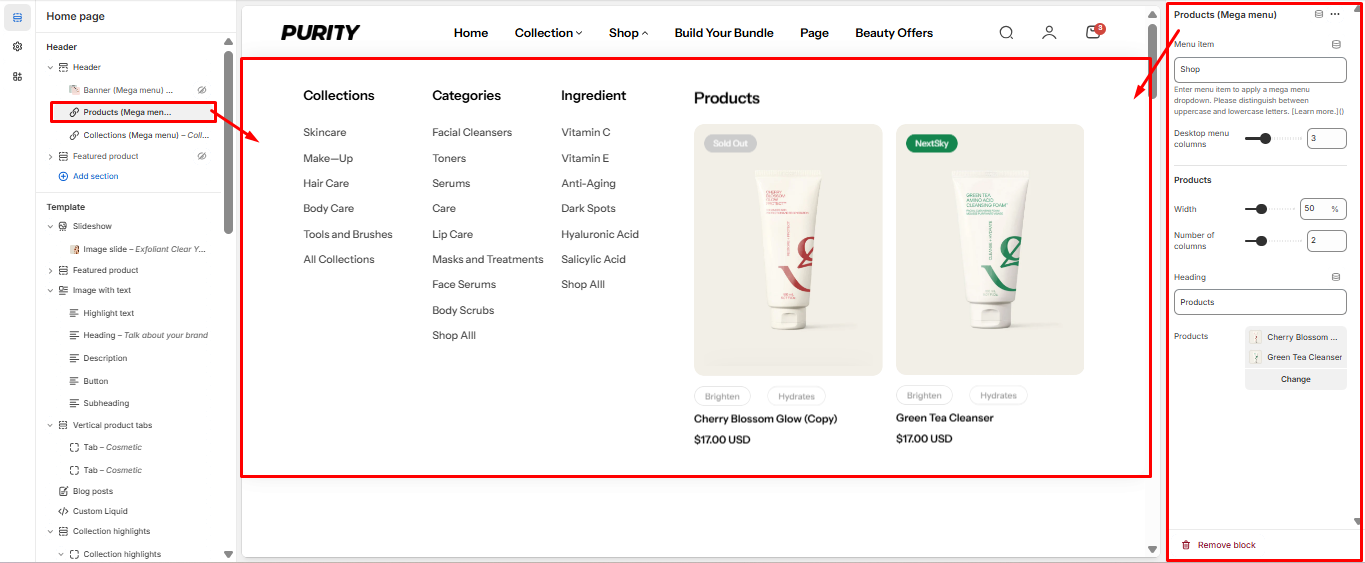Click Build Your Bundle in navigation
Screen dimensions: 1365x563
point(724,33)
